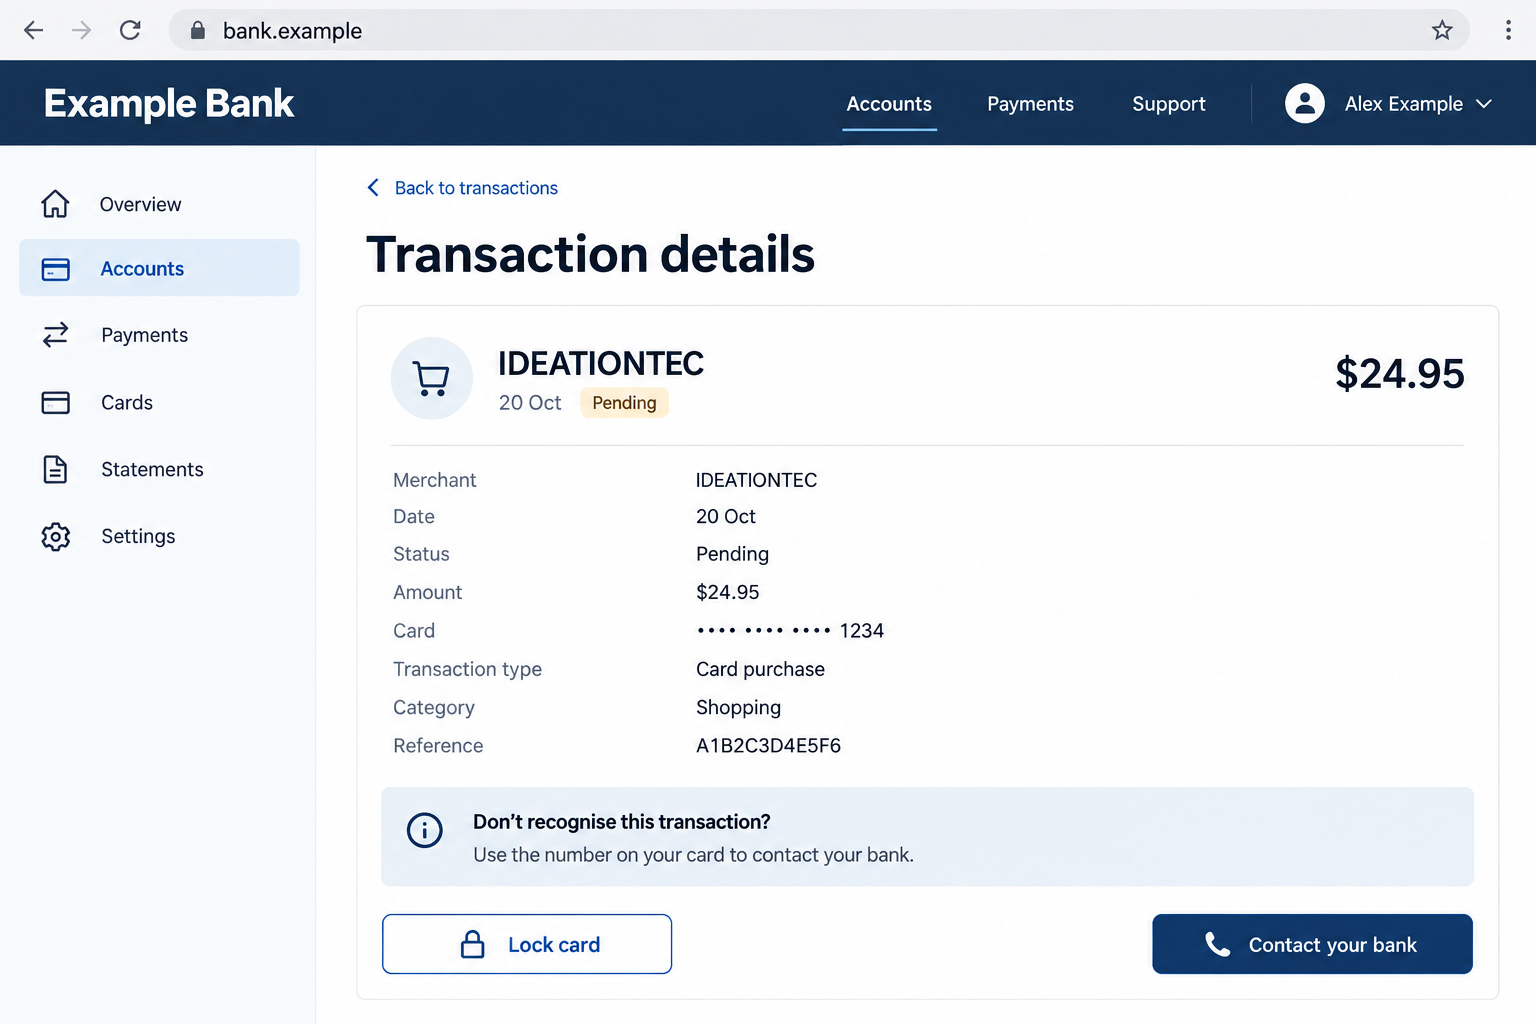Click the phone icon on Contact your bank
Screen dimensions: 1536x1024
pyautogui.click(x=1218, y=944)
